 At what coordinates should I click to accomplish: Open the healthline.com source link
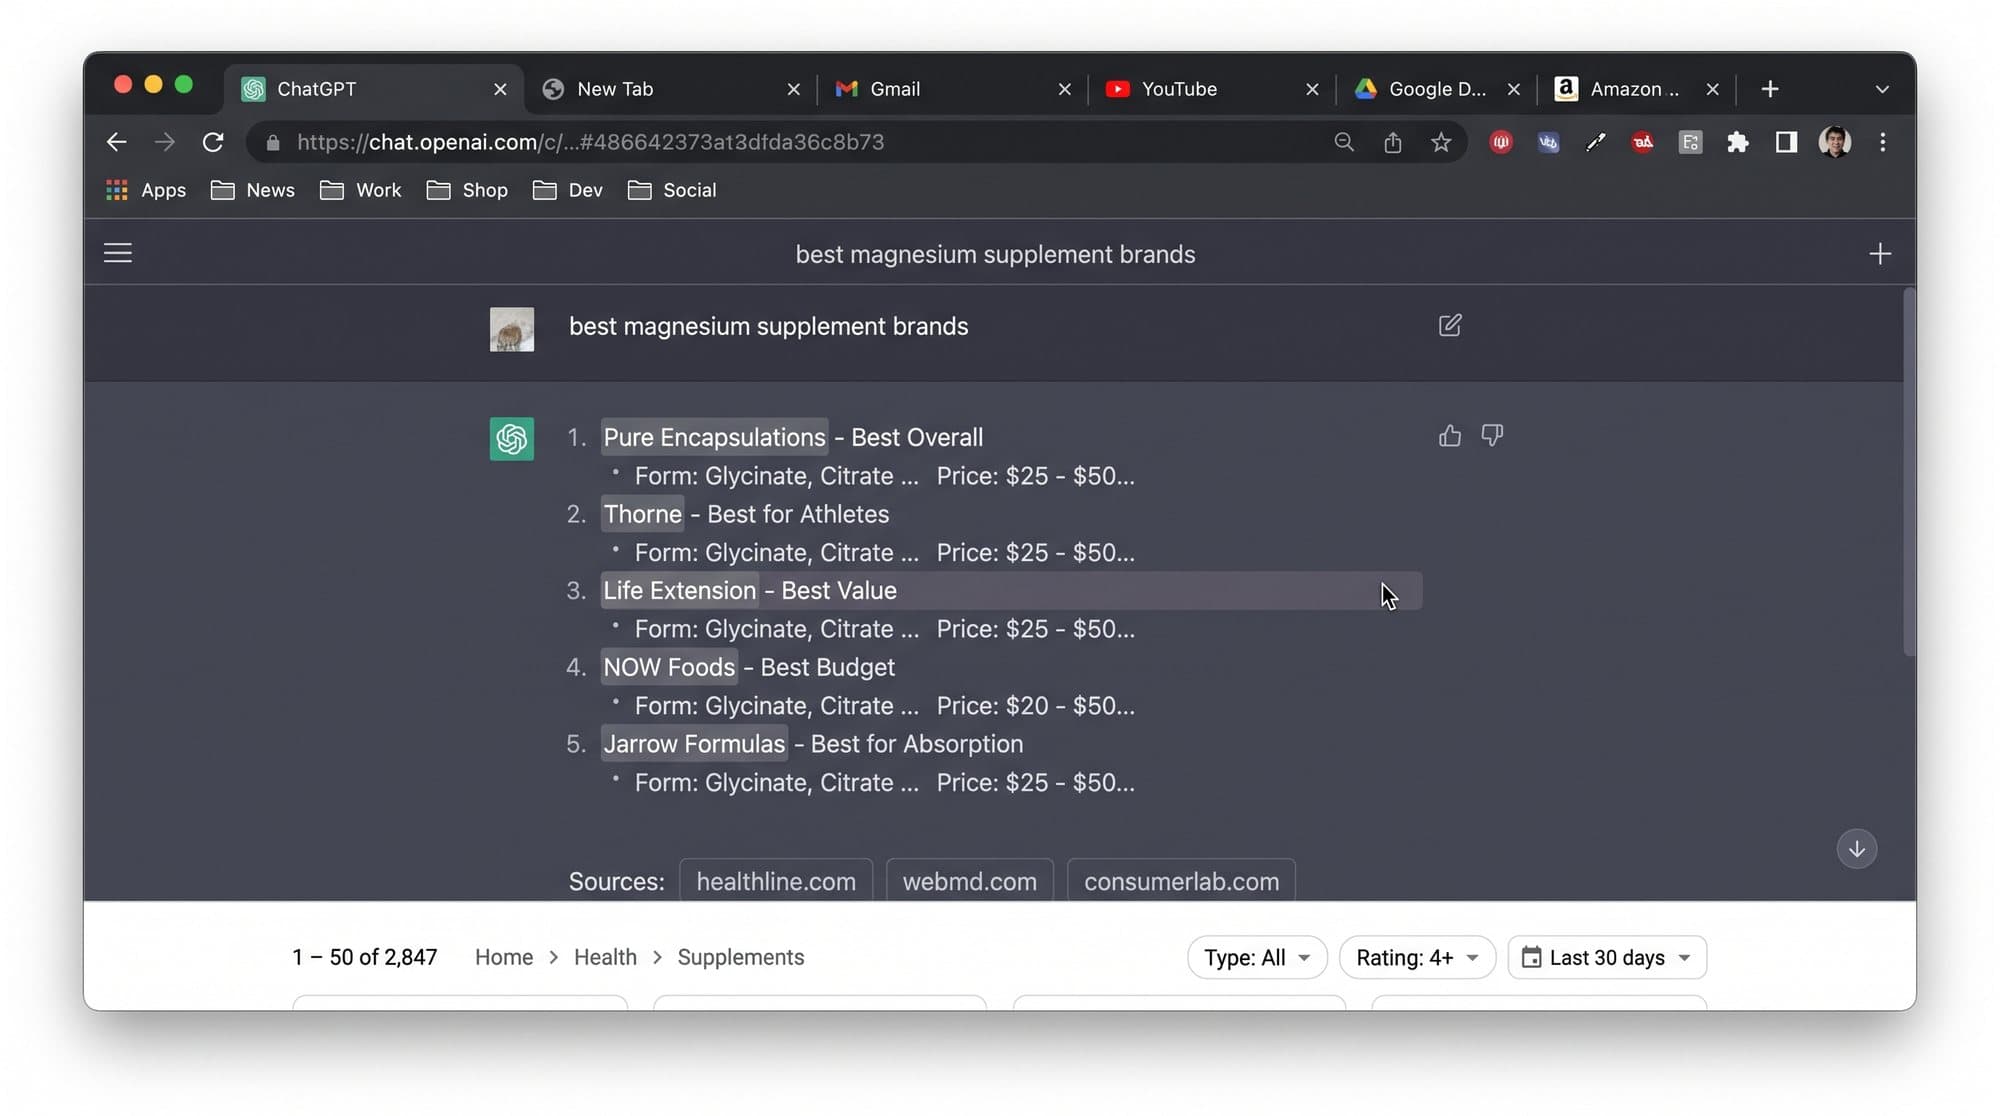tap(776, 881)
